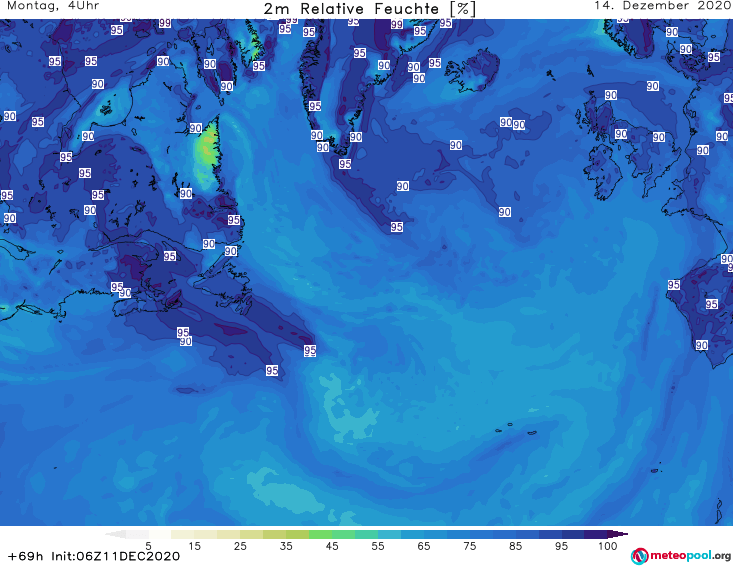Click the '90' contour label over southern Portugal
The image size is (733, 566).
pos(702,345)
